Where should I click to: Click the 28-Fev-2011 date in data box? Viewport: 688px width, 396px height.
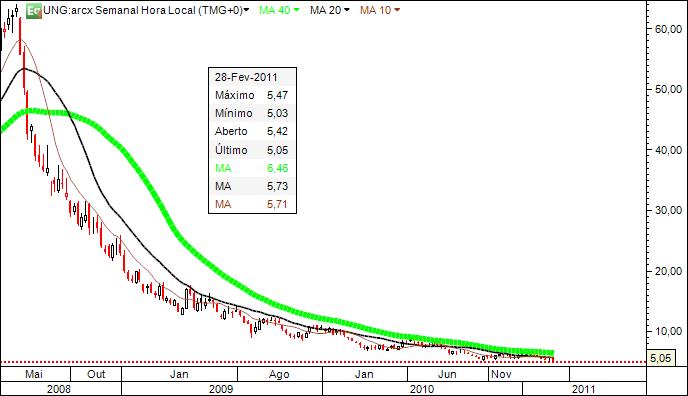tap(246, 77)
